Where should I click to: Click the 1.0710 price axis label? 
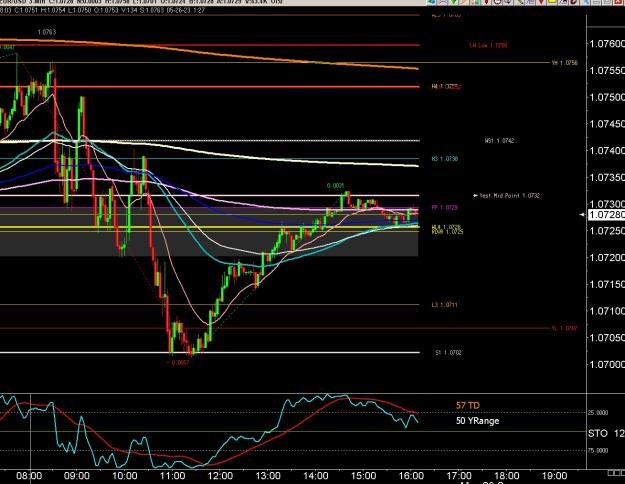[x=607, y=311]
